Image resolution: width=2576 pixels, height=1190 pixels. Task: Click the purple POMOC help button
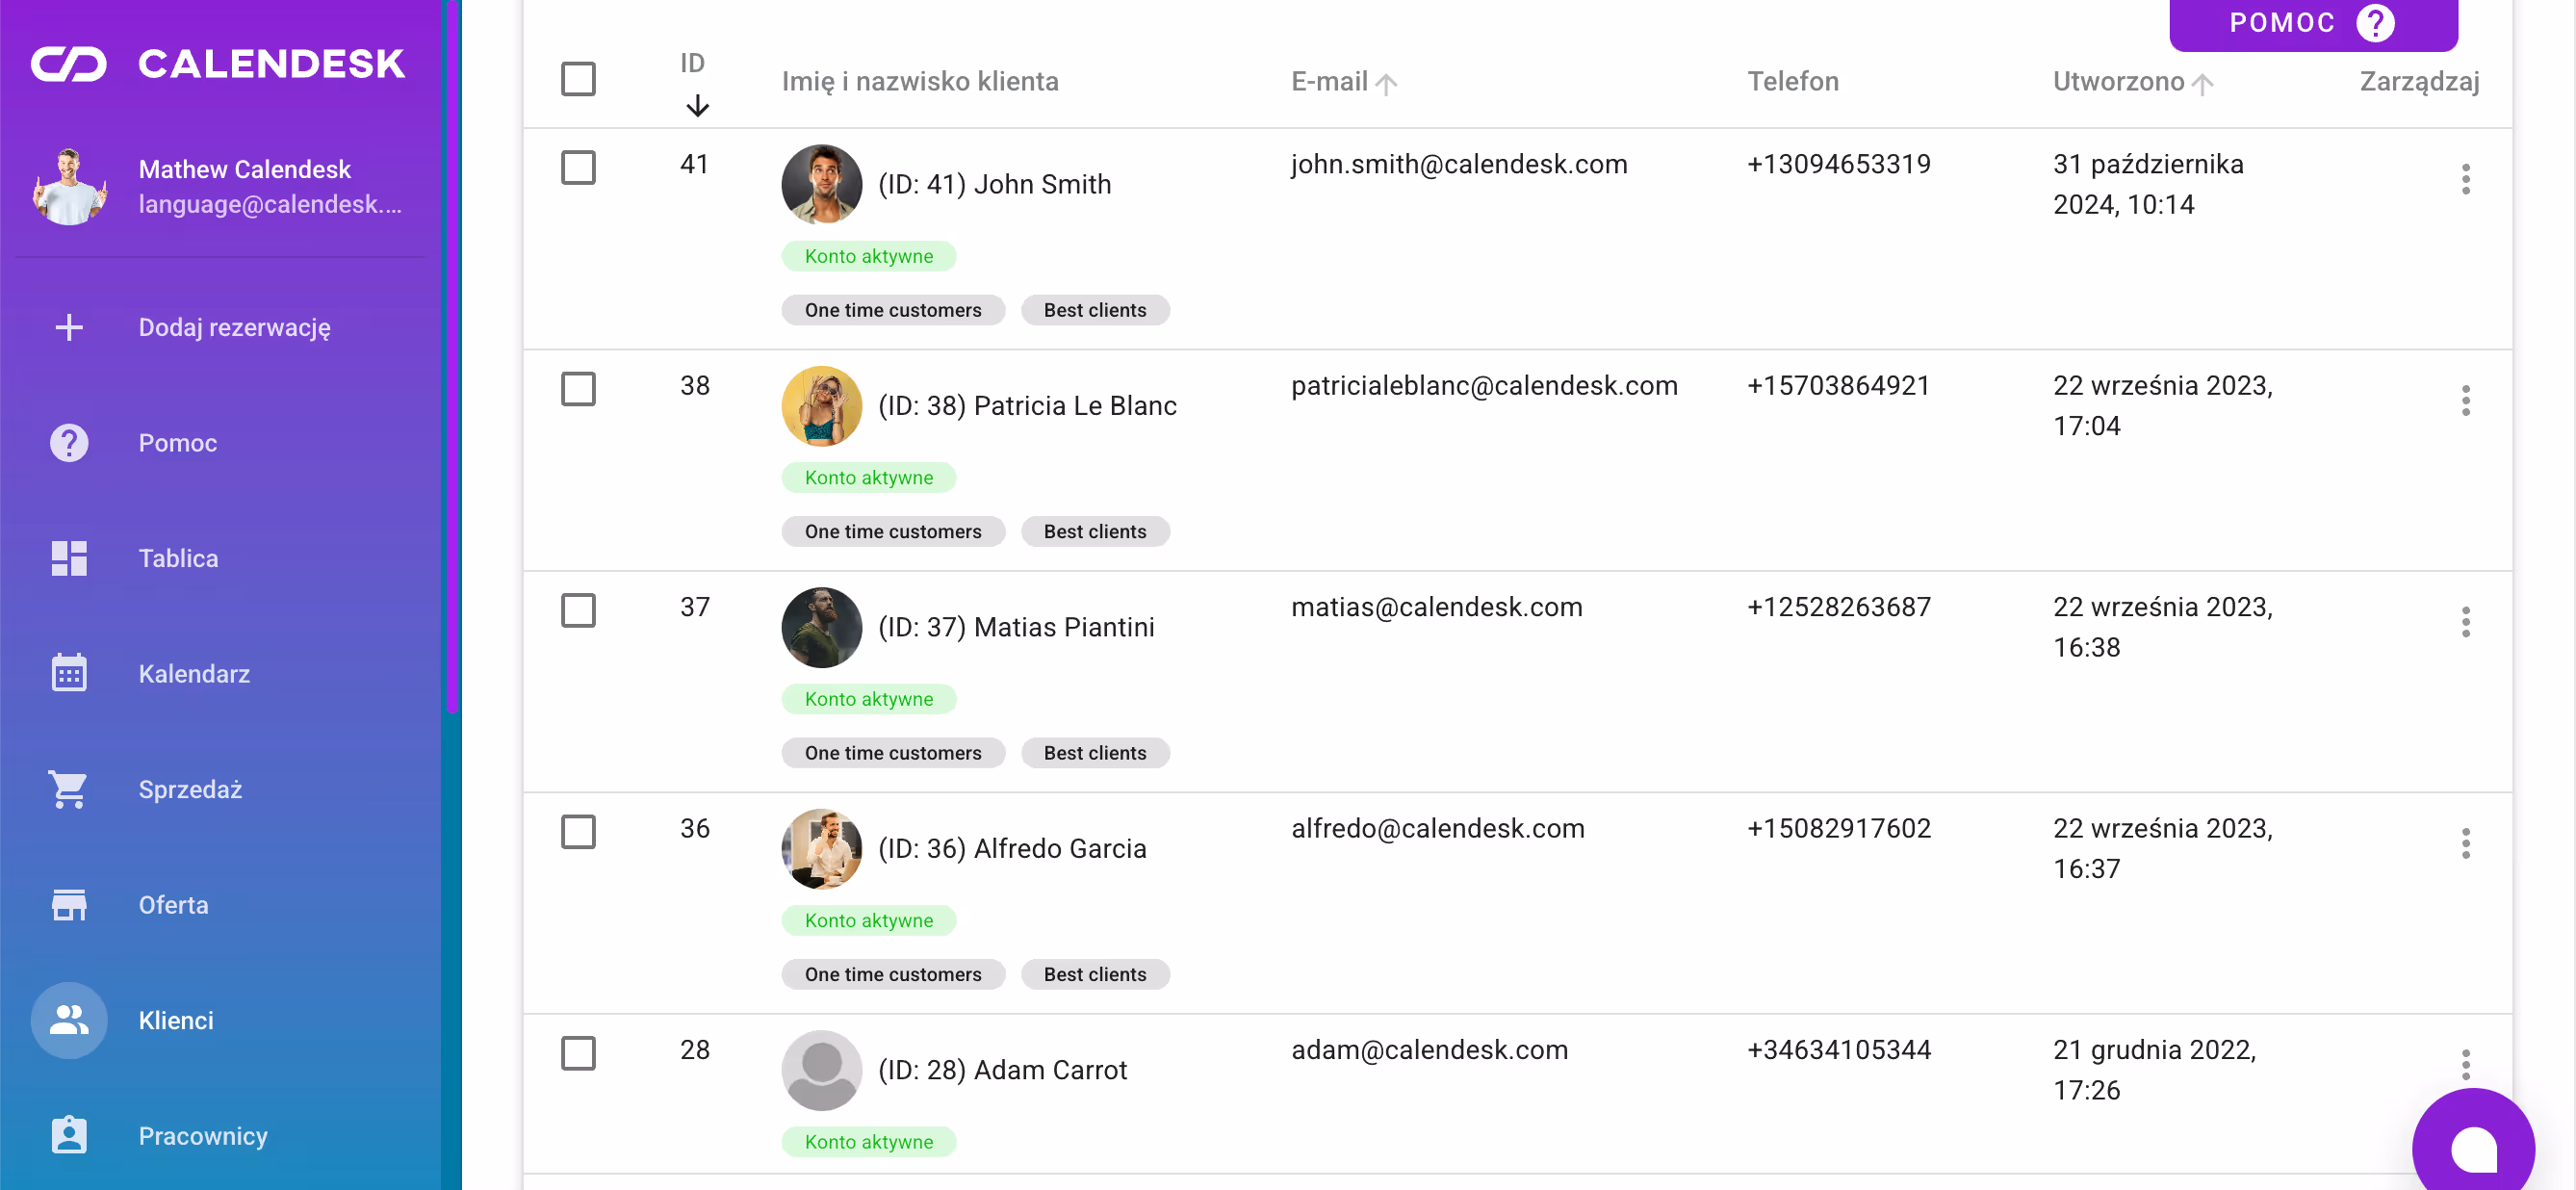point(2312,24)
